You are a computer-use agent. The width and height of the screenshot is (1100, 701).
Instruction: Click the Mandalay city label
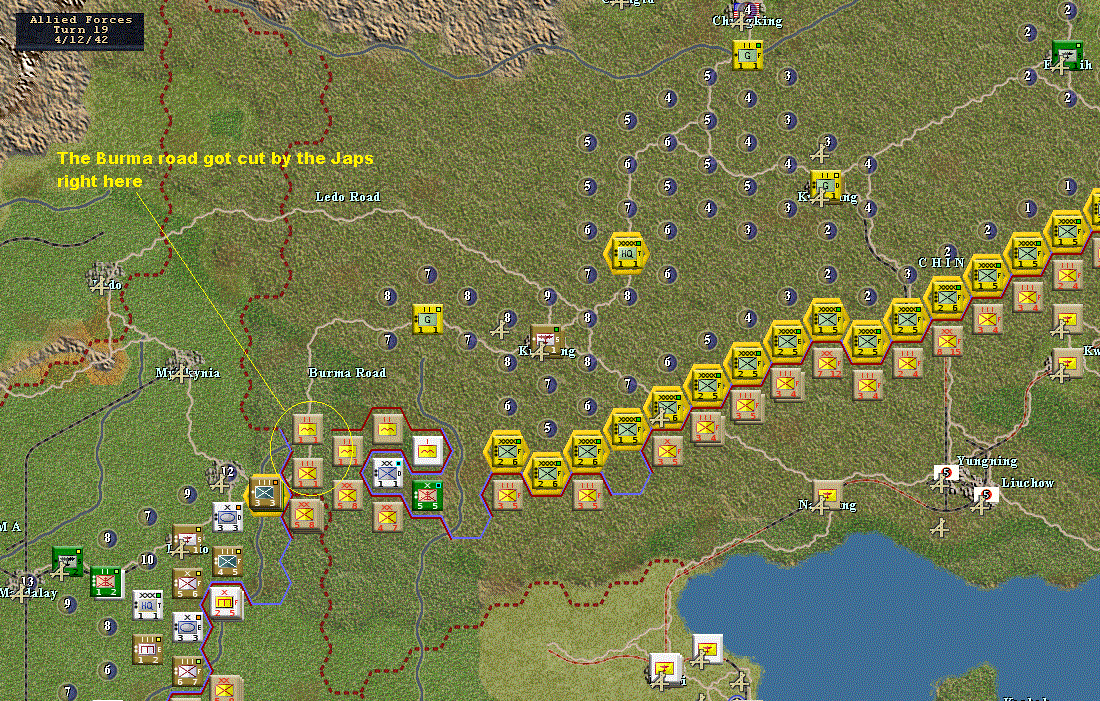point(29,594)
